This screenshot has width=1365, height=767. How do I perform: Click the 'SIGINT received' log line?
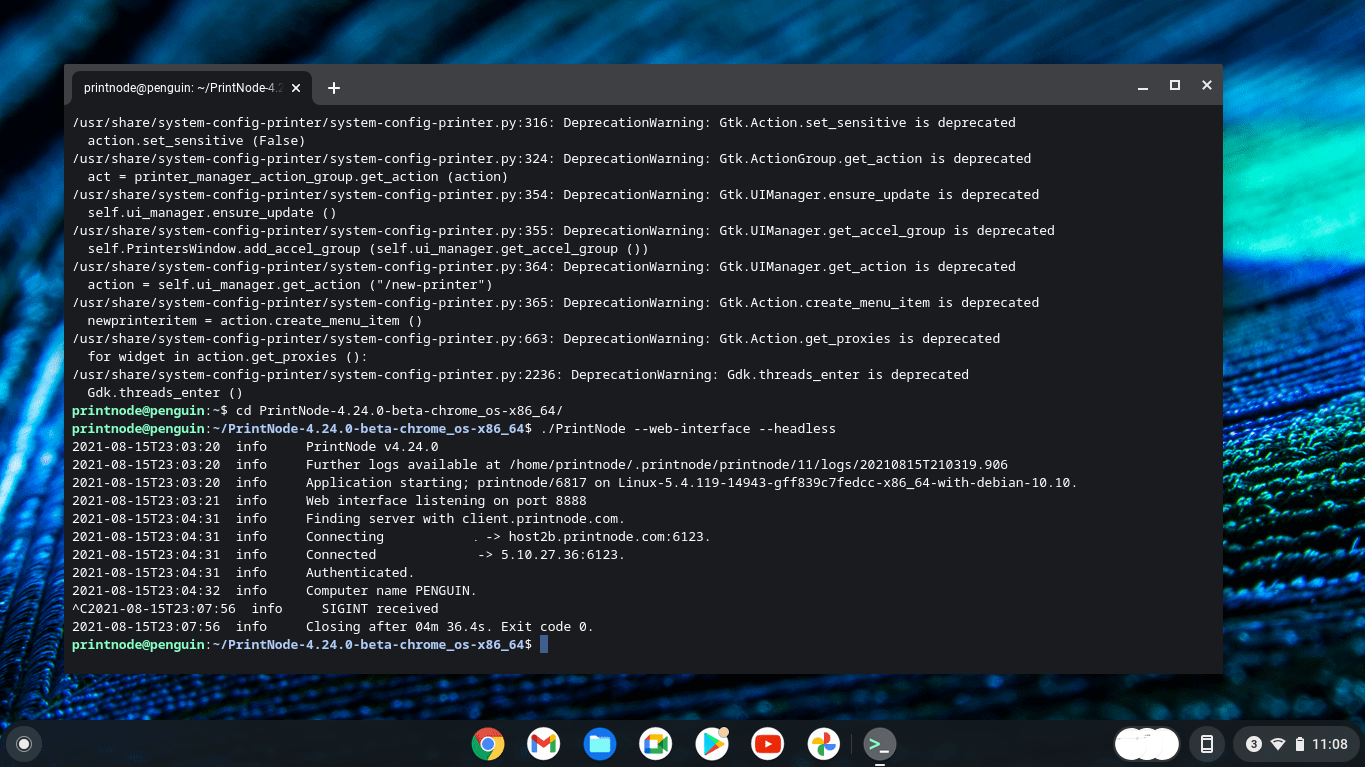pos(380,609)
